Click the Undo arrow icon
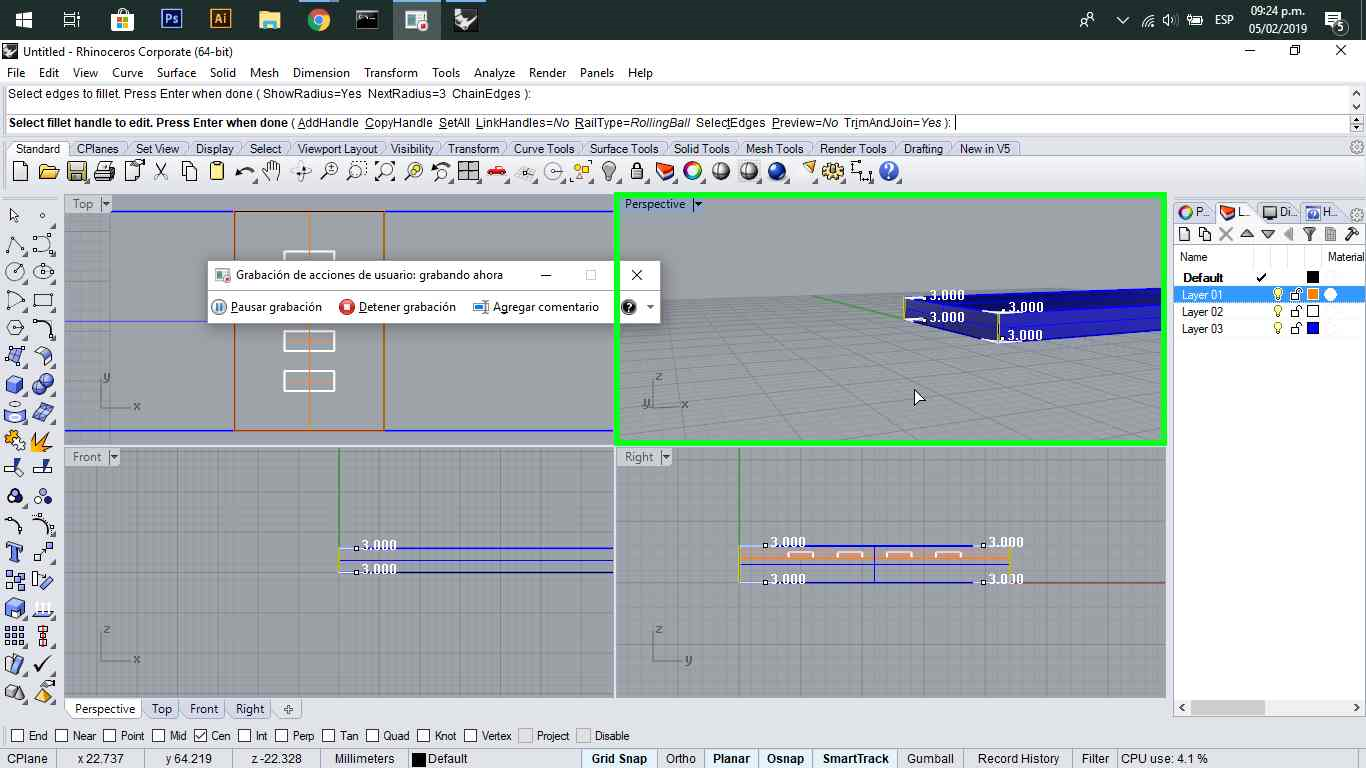The image size is (1366, 768). coord(244,172)
